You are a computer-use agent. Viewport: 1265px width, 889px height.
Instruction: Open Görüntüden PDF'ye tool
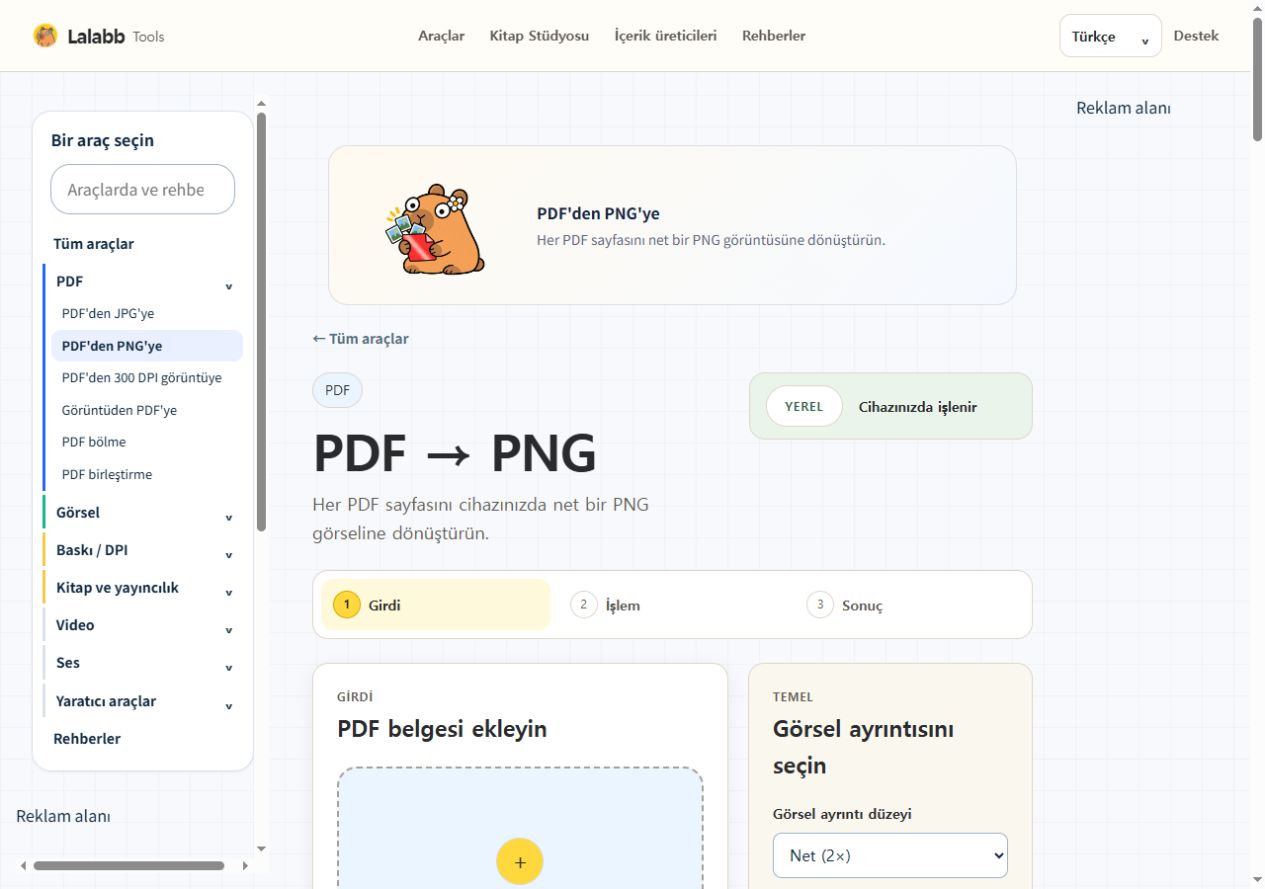147,410
